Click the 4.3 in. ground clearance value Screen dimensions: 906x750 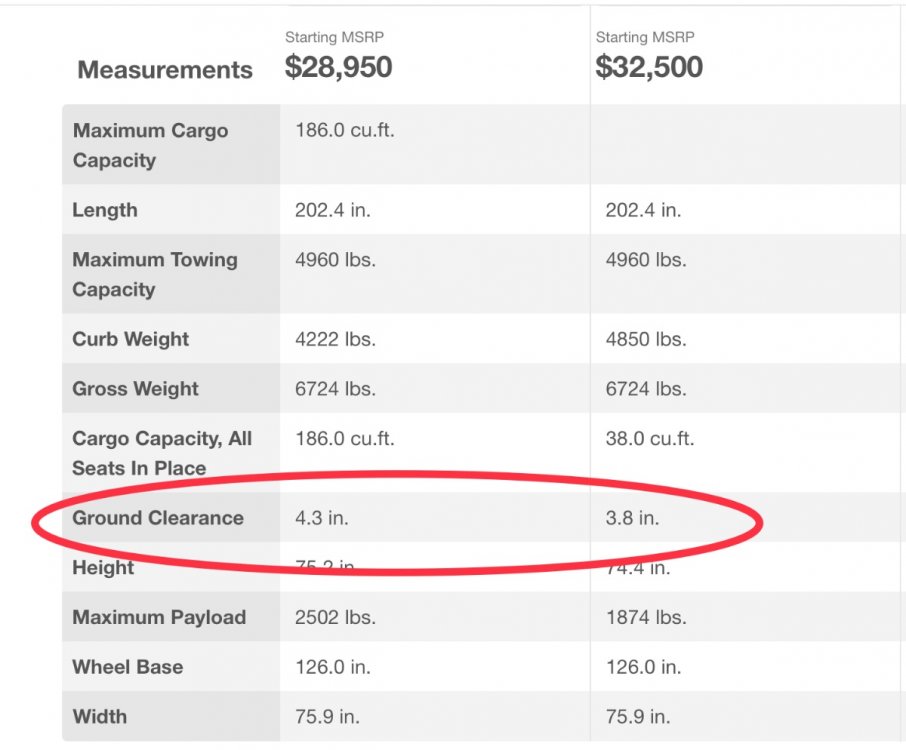coord(322,518)
